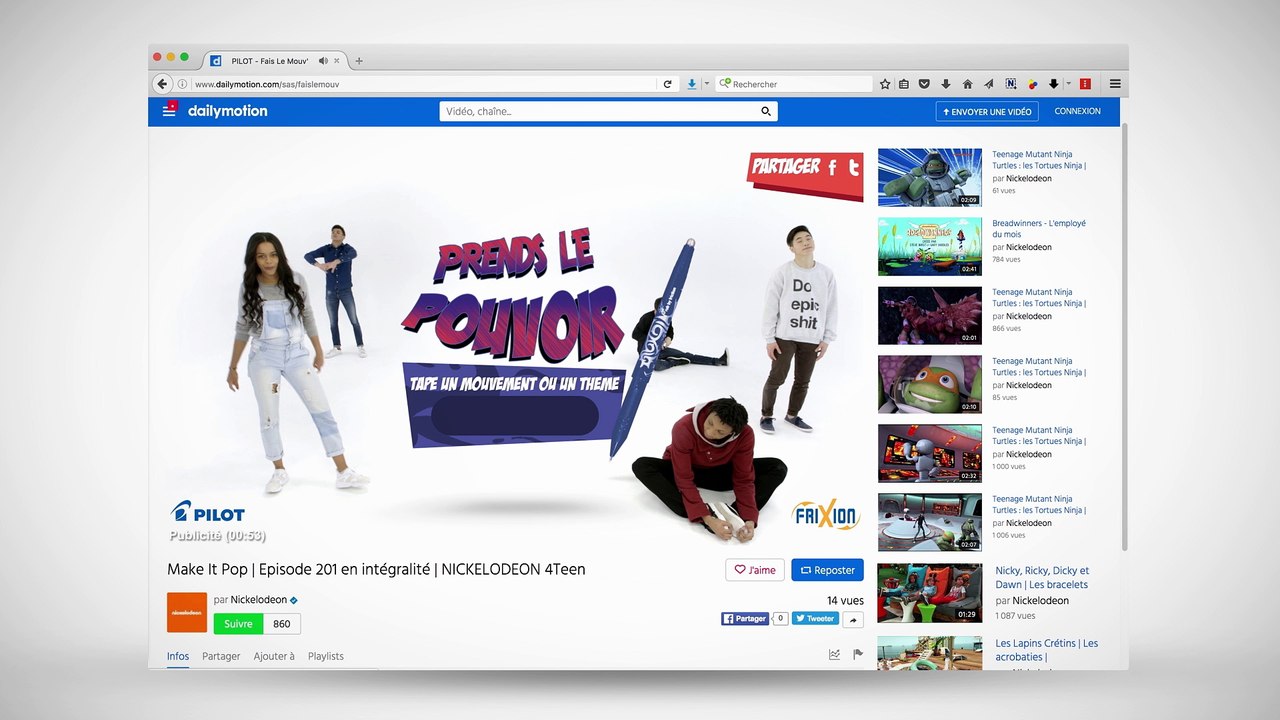Open the Firefox downloads panel arrow
The height and width of the screenshot is (720, 1280).
coord(946,84)
